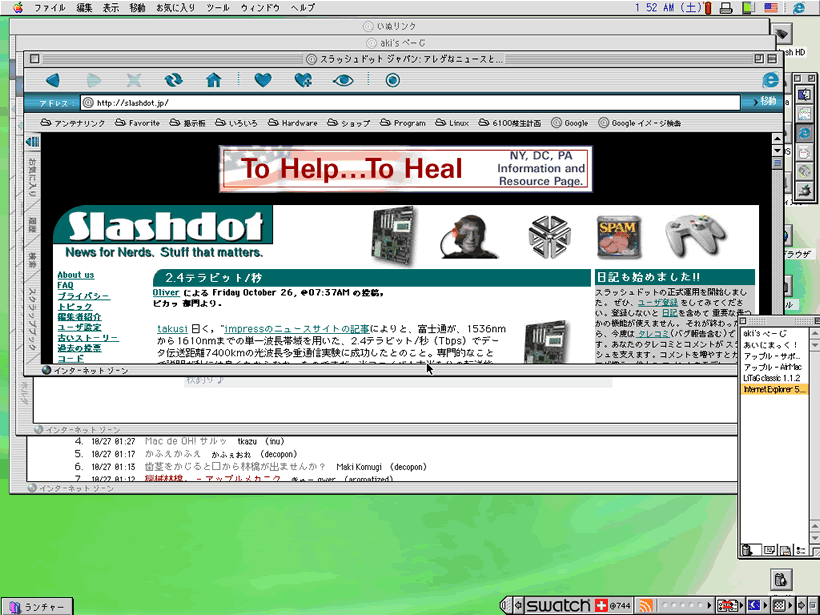
Task: Click the game controller topic icon
Action: [x=695, y=236]
